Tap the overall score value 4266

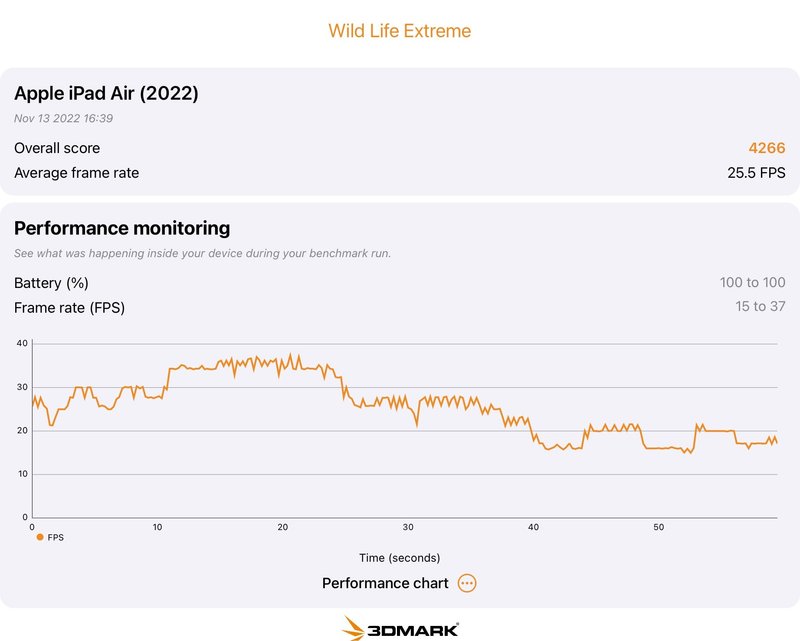767,148
